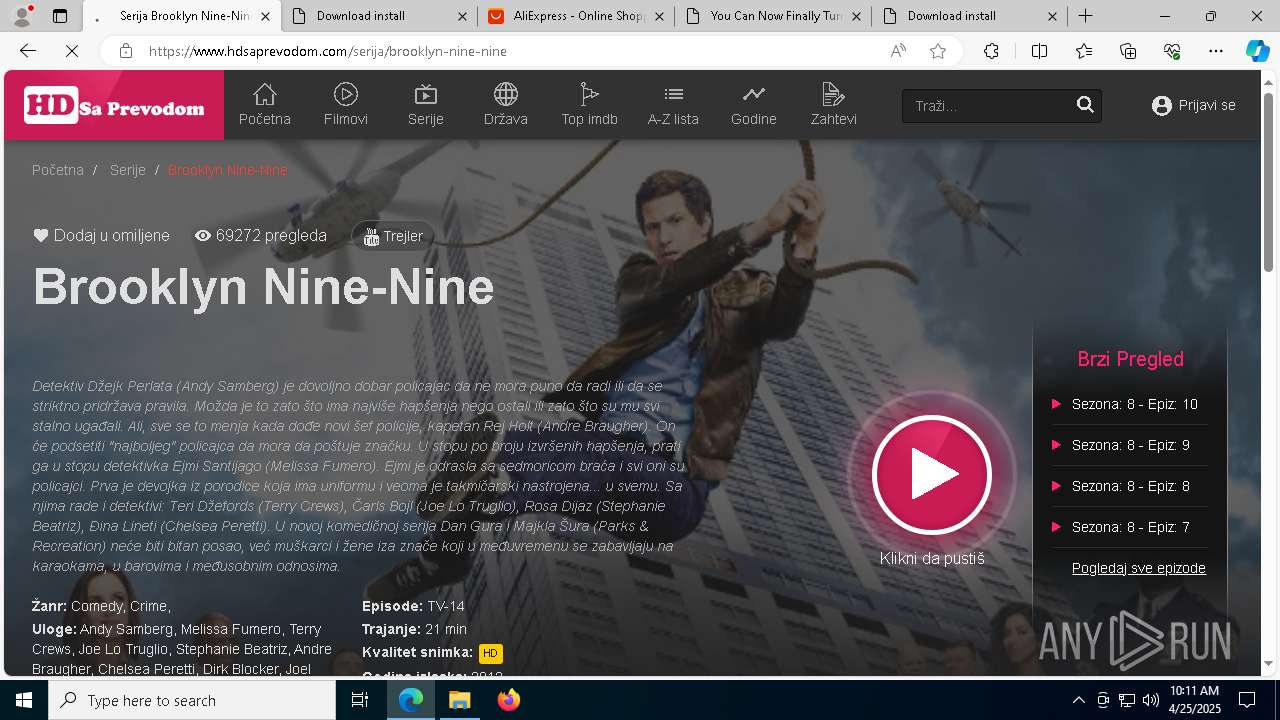Open browser Extensions puzzle icon
This screenshot has width=1280, height=720.
coord(991,51)
